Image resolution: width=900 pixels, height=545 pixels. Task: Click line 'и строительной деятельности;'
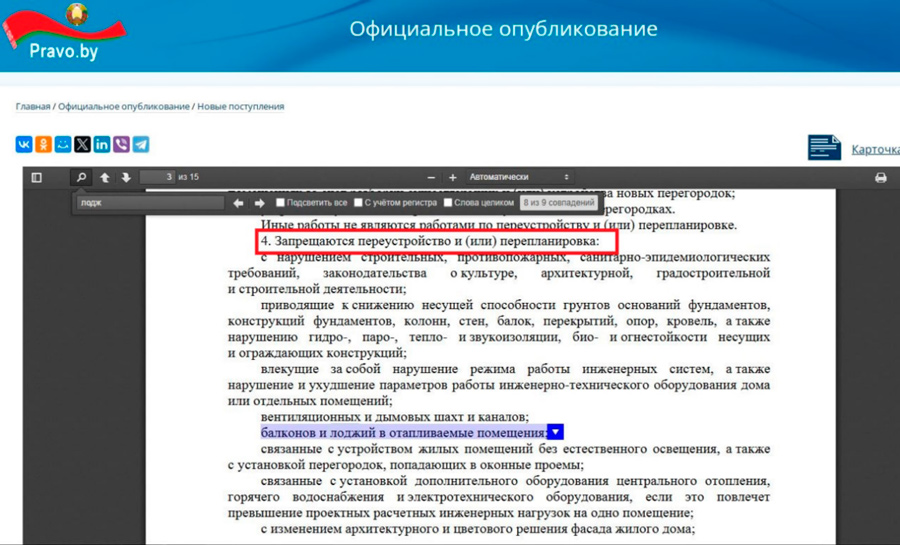point(317,289)
